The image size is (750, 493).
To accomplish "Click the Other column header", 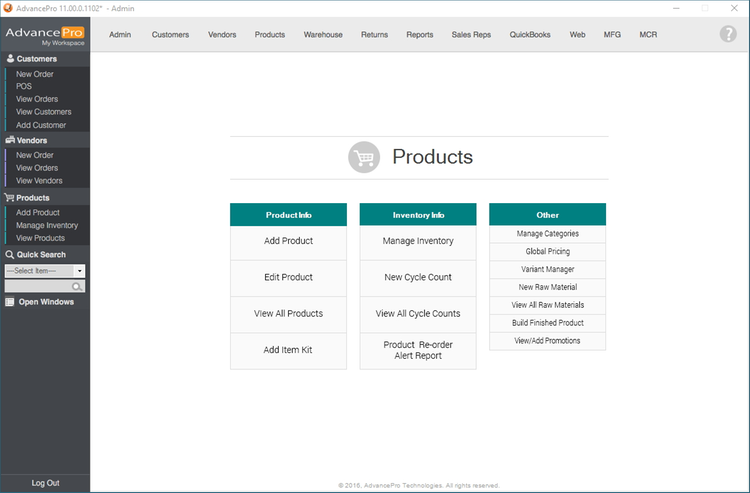I will (x=548, y=215).
